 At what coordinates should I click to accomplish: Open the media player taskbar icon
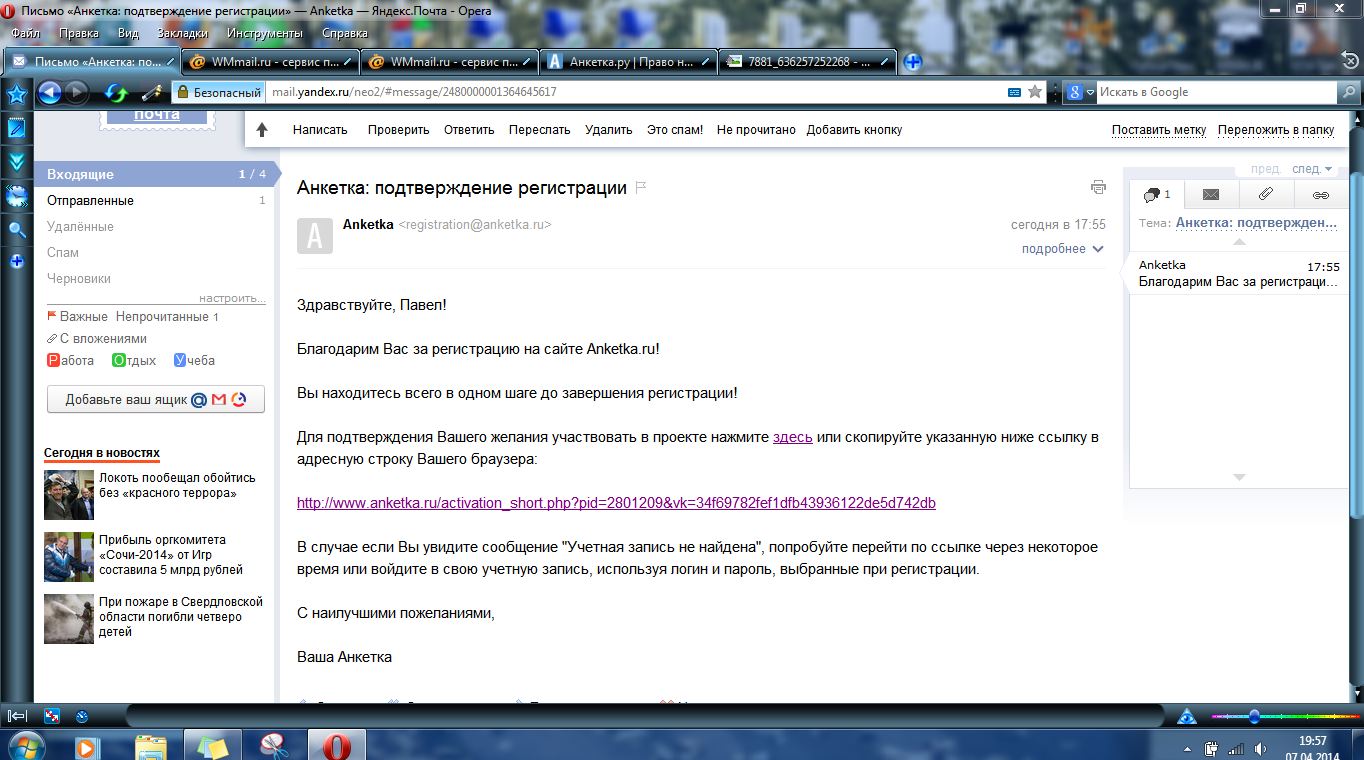click(x=86, y=746)
